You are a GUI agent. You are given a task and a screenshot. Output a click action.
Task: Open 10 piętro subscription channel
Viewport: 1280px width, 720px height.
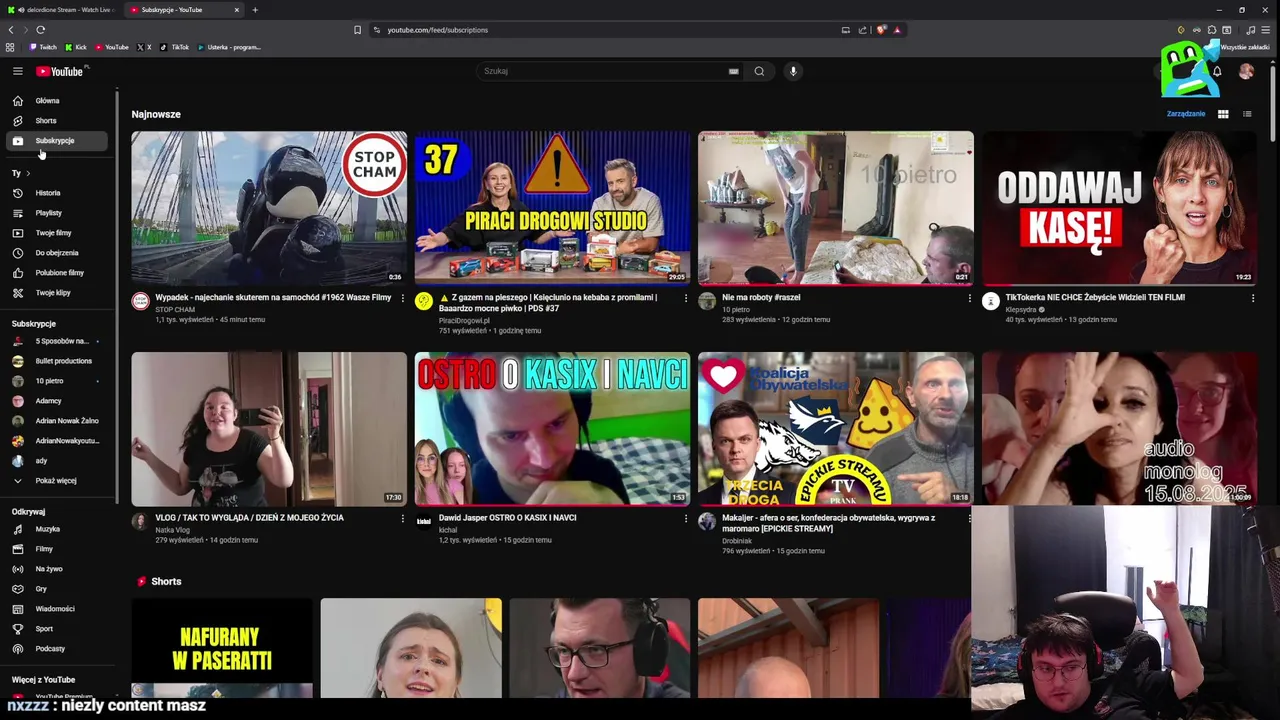[58, 381]
